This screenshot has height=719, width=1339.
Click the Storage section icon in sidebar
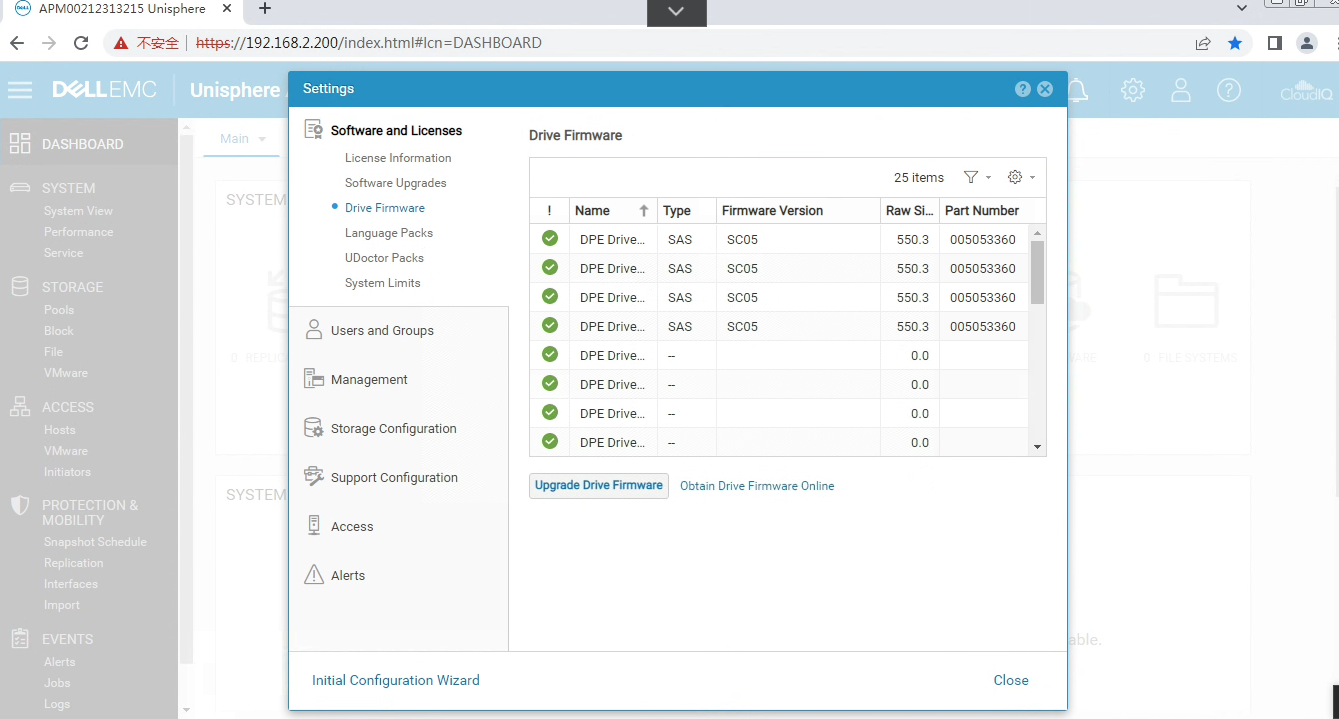coord(20,287)
